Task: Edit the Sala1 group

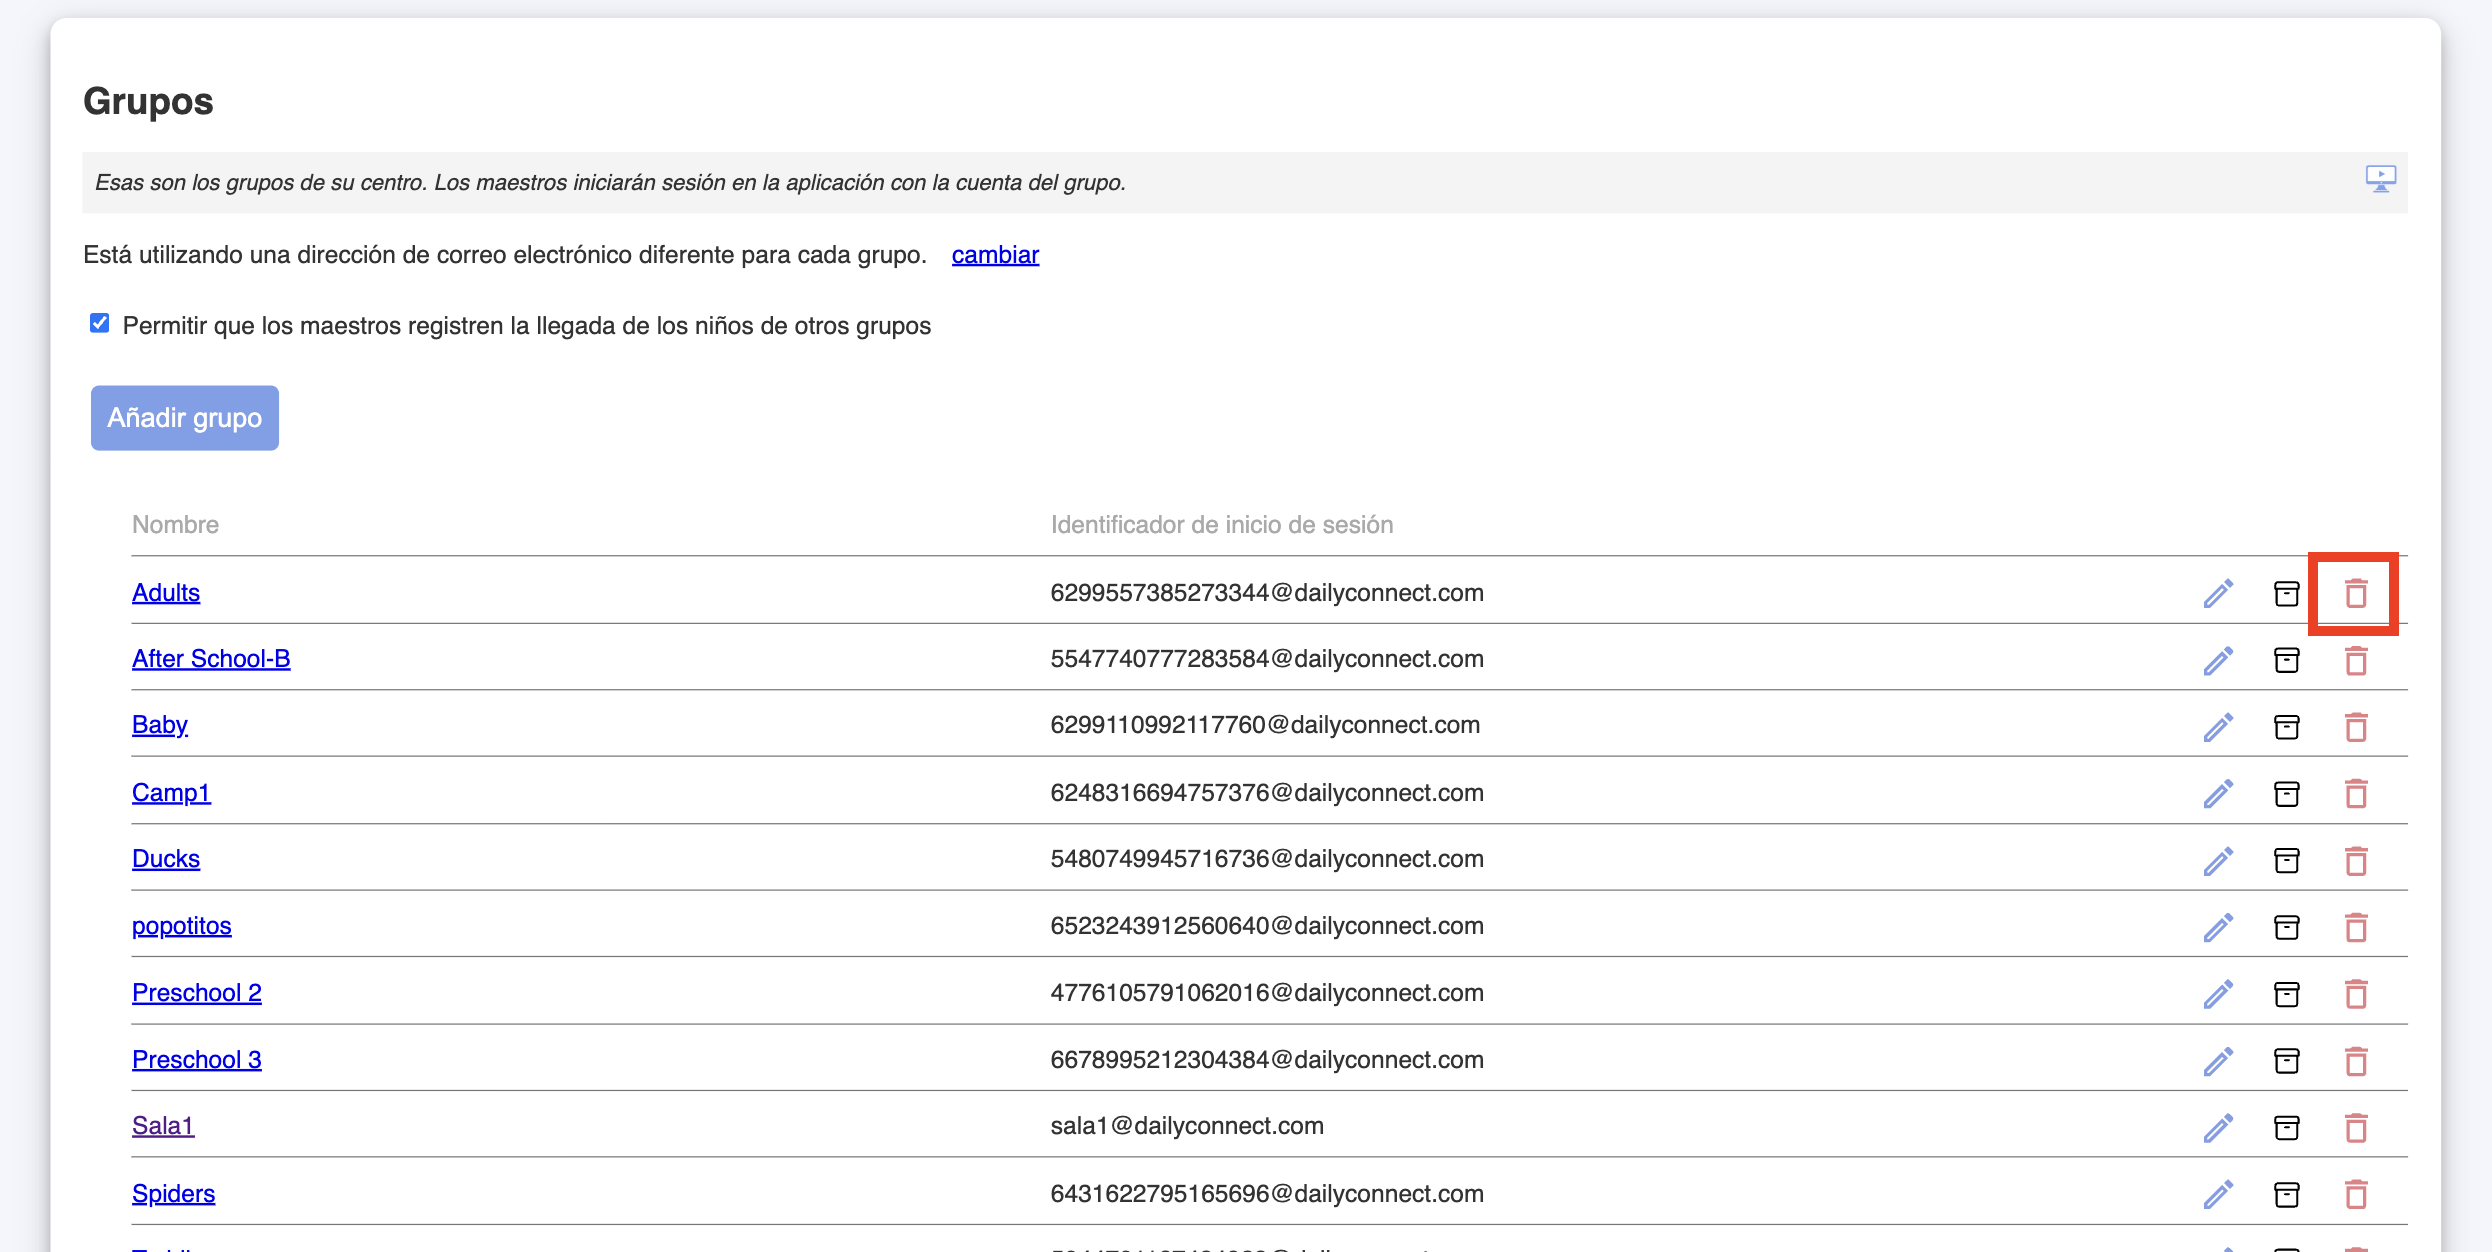Action: 2217,1127
